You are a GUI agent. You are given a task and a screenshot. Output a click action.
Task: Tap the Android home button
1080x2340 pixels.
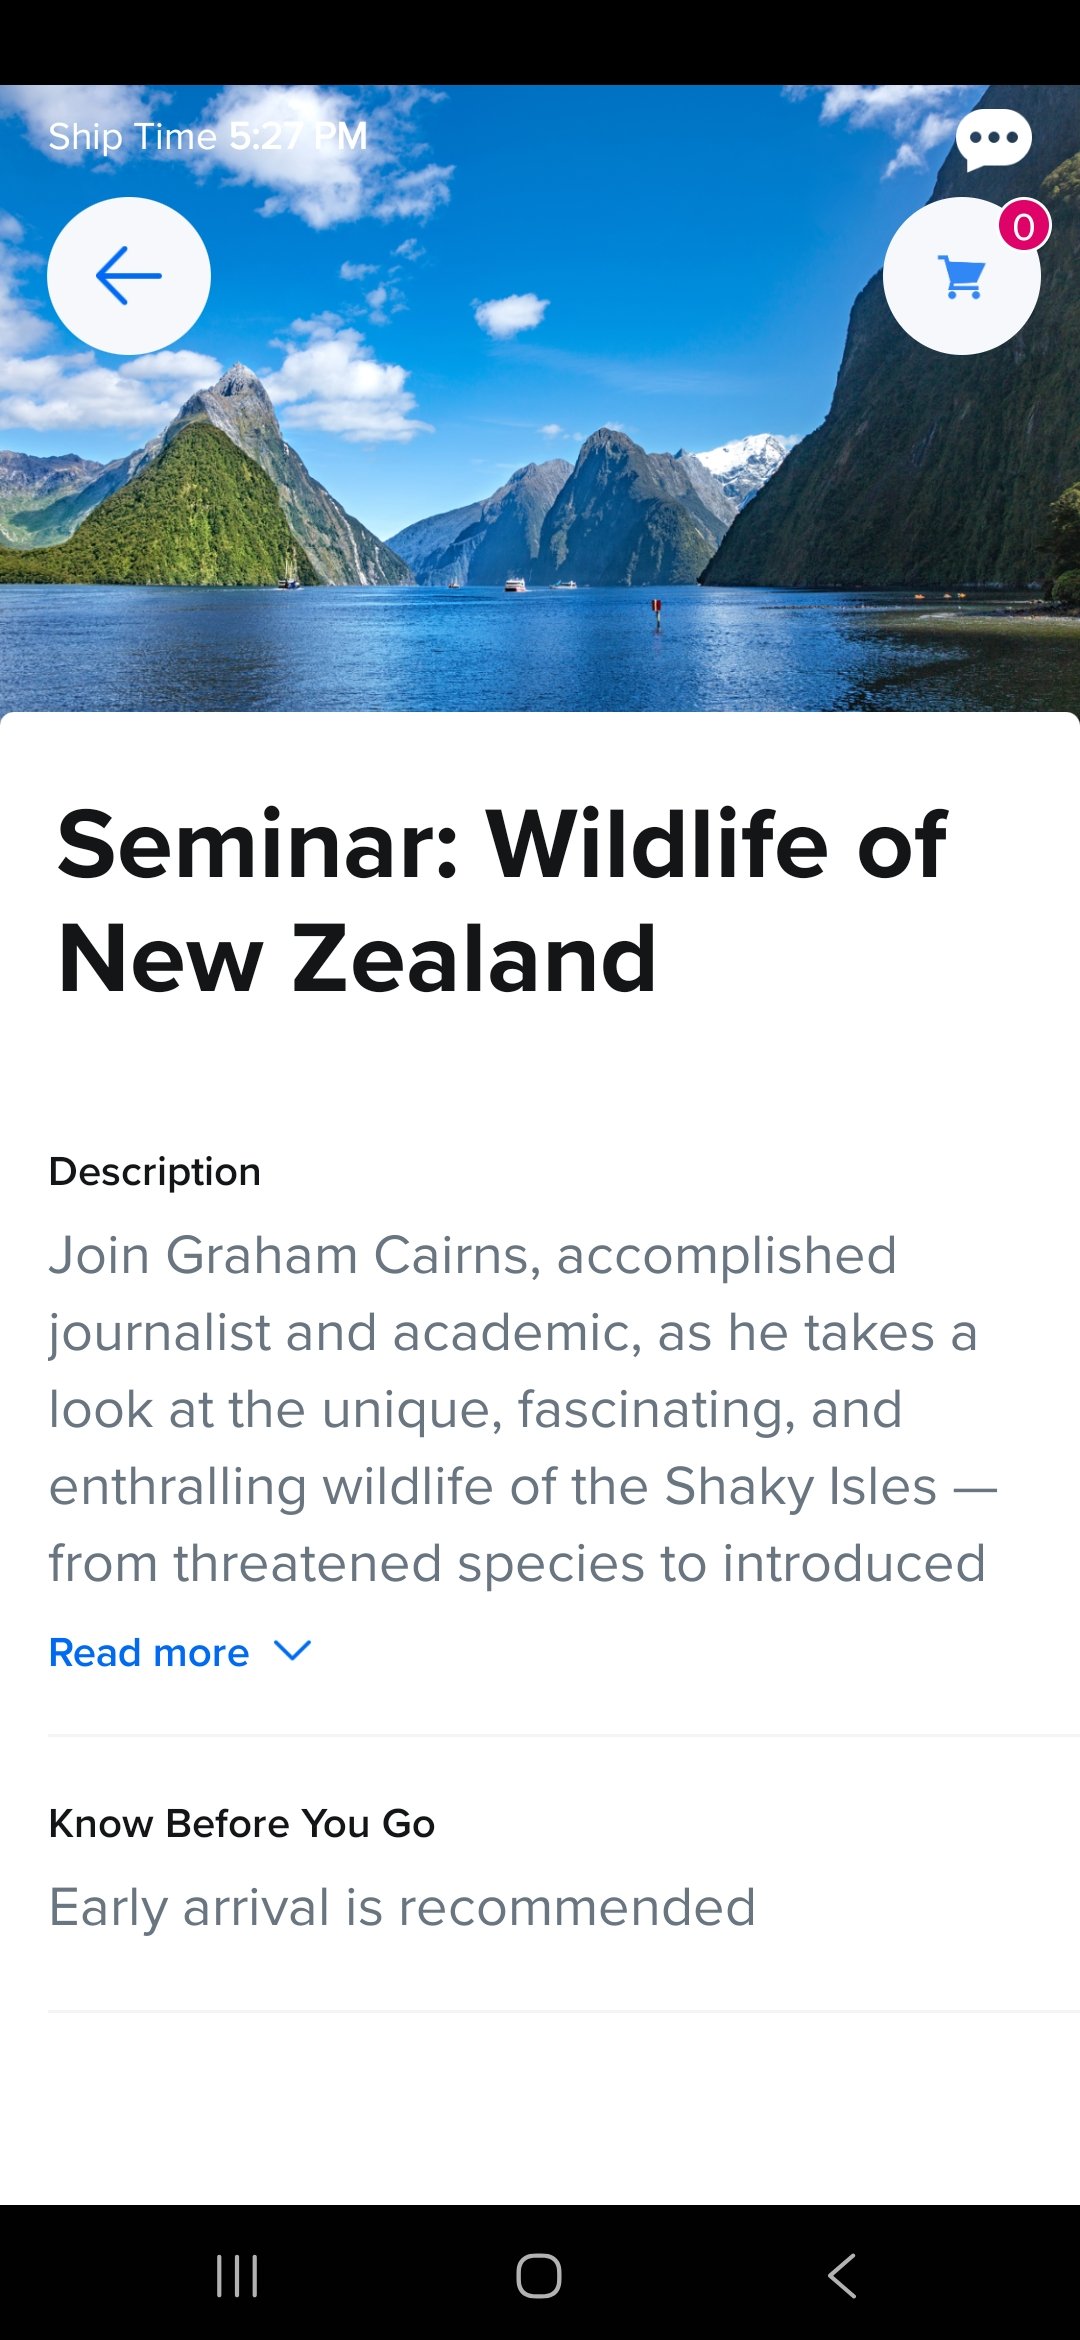point(539,2275)
